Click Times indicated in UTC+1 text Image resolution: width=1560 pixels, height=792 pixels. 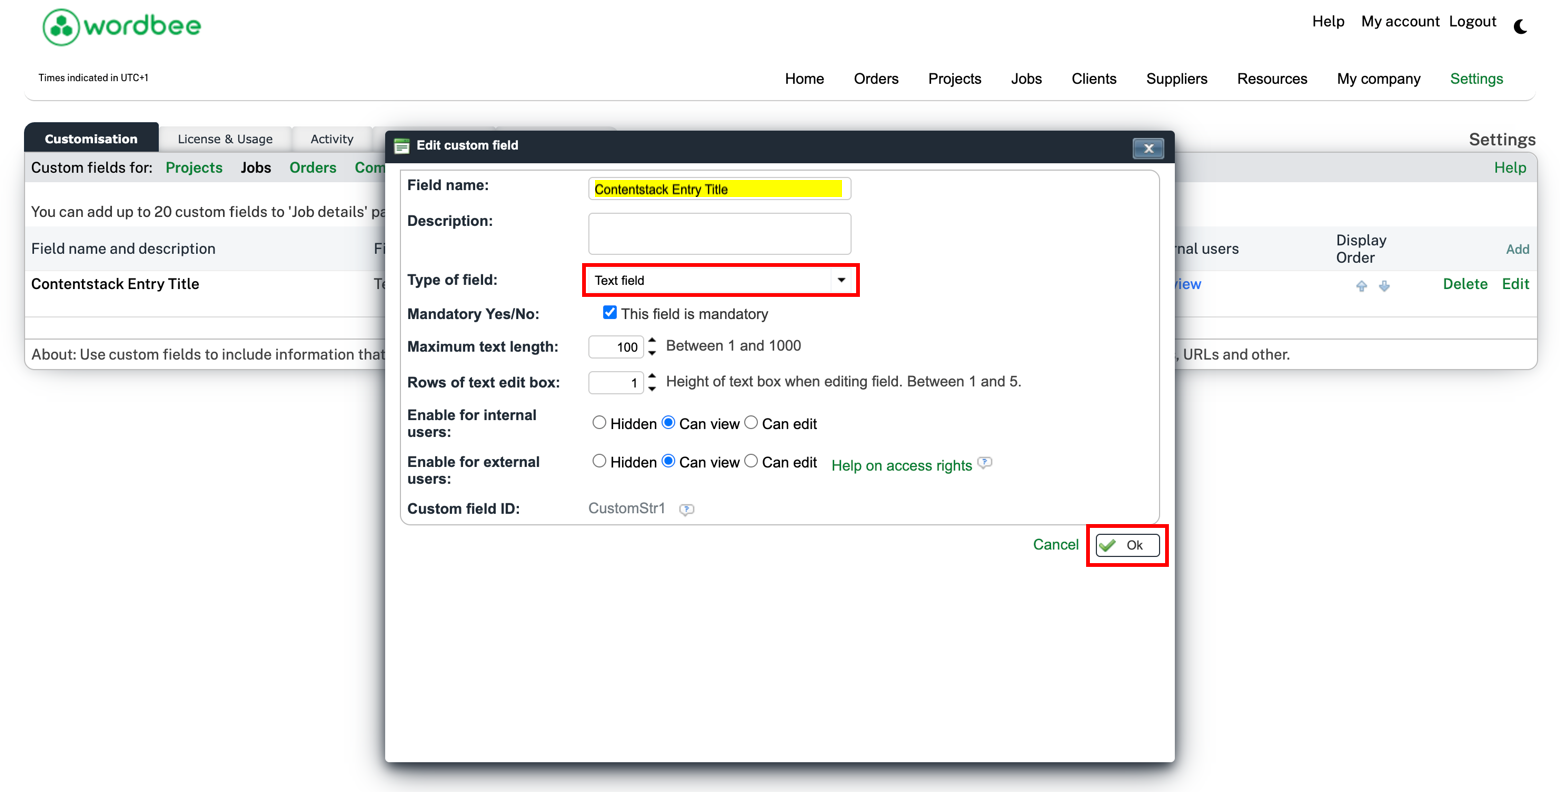[93, 78]
